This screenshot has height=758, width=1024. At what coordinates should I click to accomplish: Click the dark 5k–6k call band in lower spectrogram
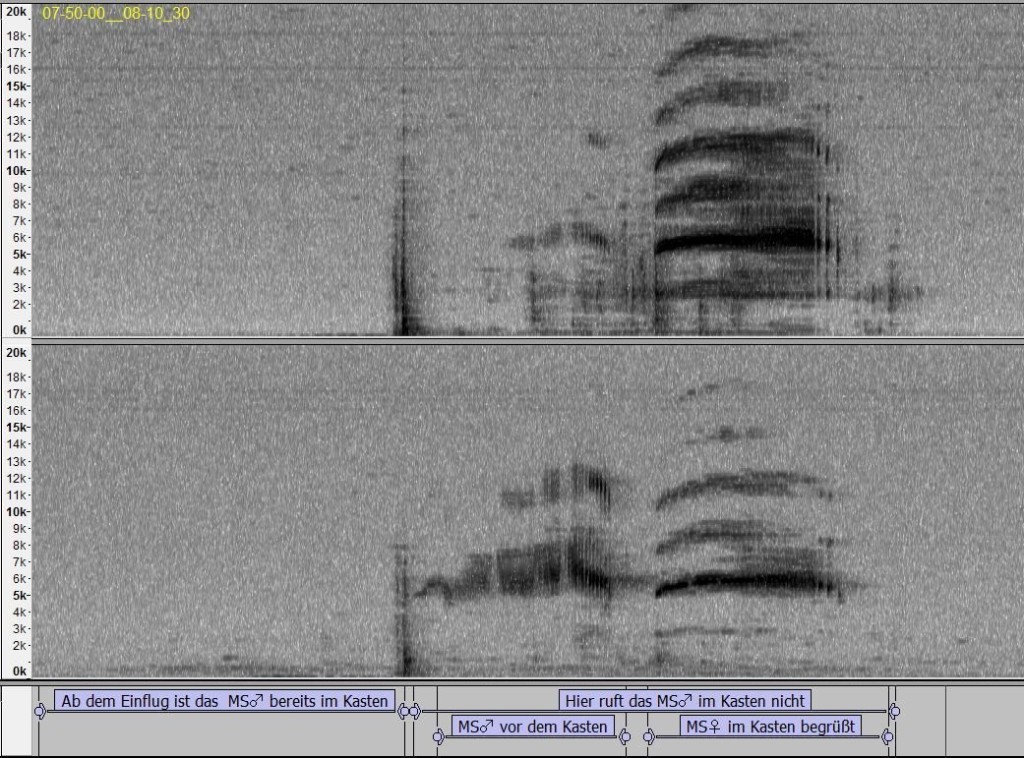(x=740, y=582)
